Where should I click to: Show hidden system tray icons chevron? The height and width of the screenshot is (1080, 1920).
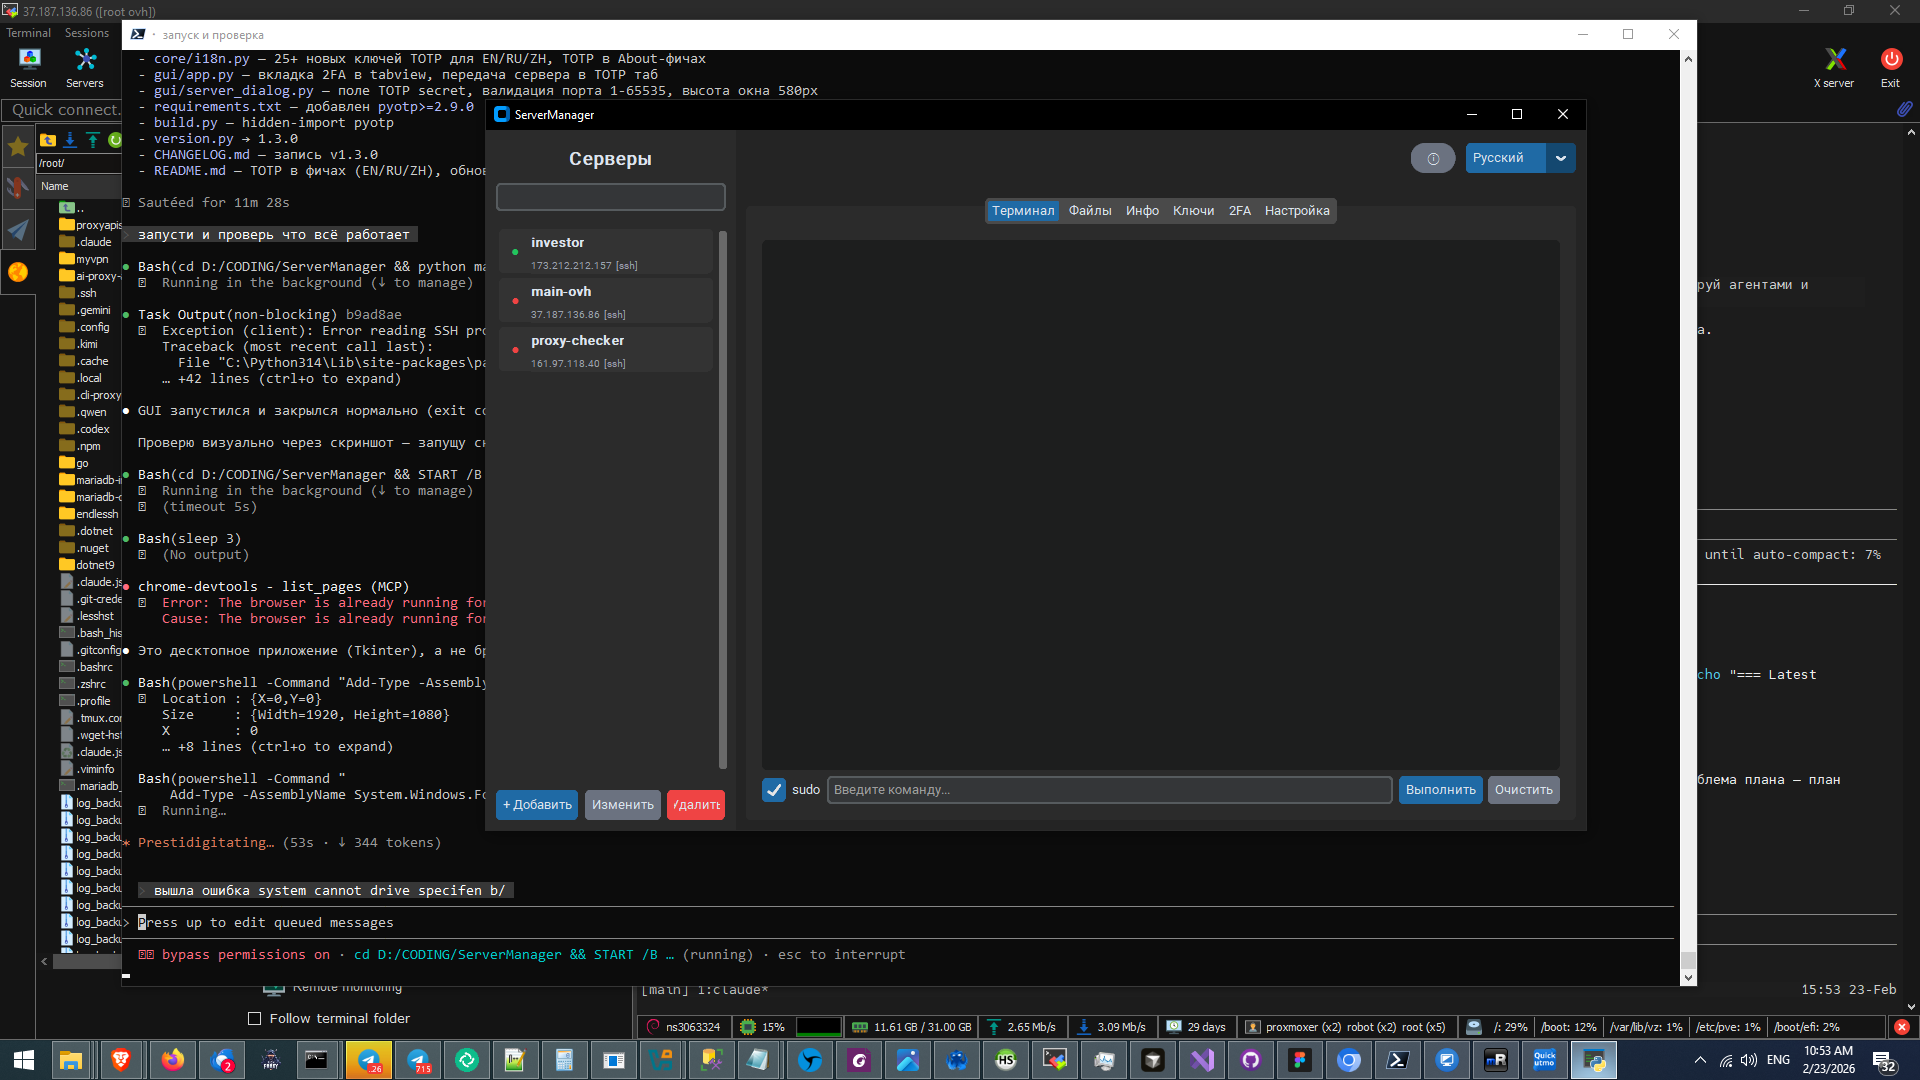[x=1700, y=1060]
